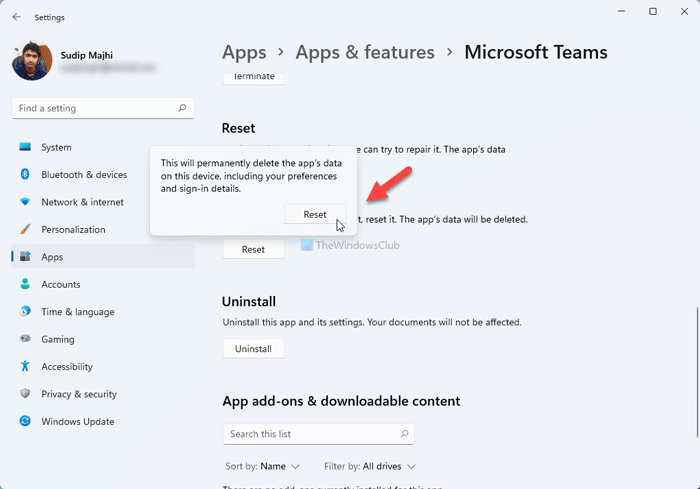
Task: Click the Terminate button
Action: click(x=253, y=77)
